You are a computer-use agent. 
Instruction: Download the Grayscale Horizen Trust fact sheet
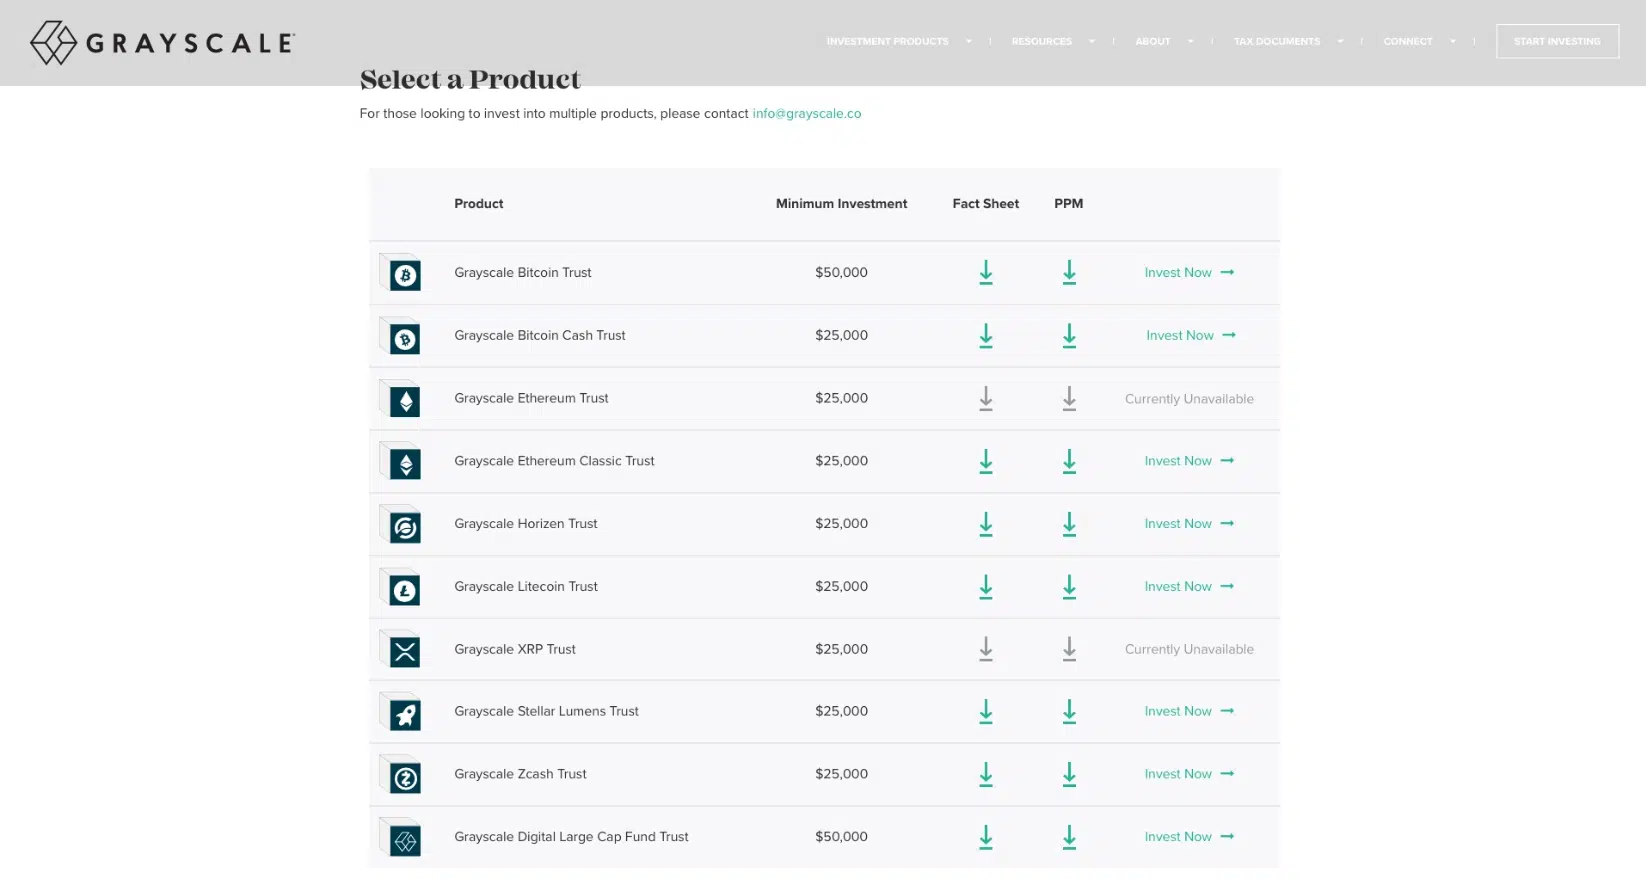985,524
